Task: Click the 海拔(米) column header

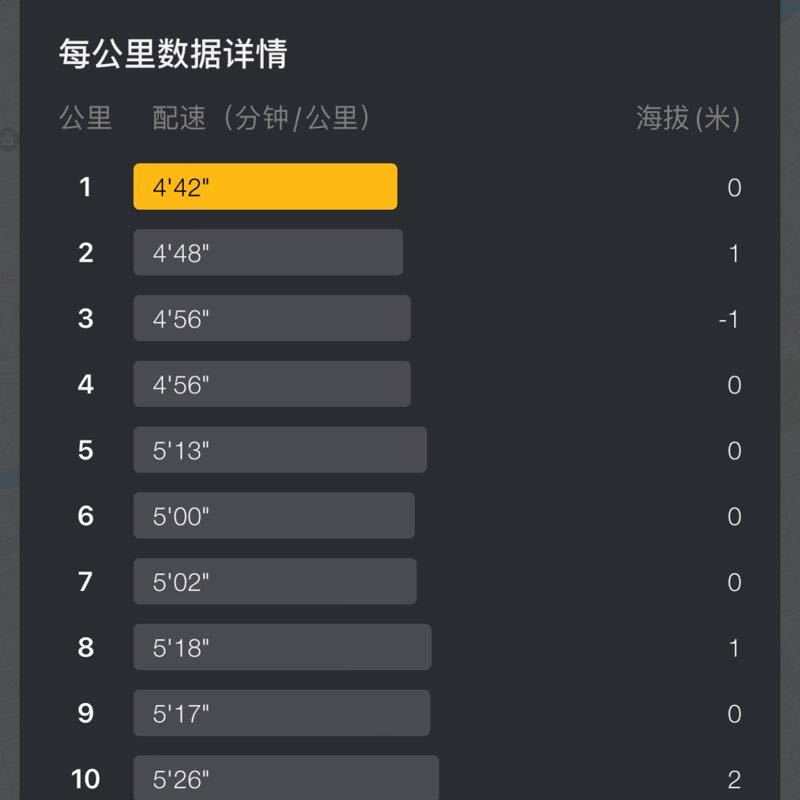Action: click(x=688, y=118)
